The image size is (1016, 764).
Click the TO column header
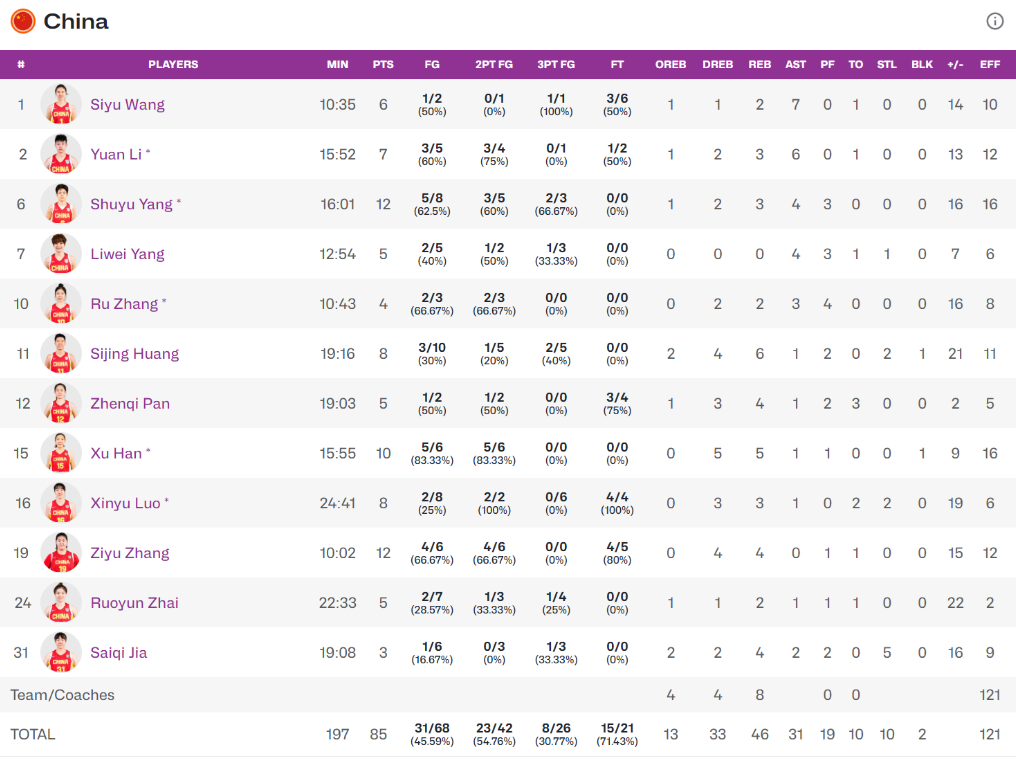[x=856, y=64]
